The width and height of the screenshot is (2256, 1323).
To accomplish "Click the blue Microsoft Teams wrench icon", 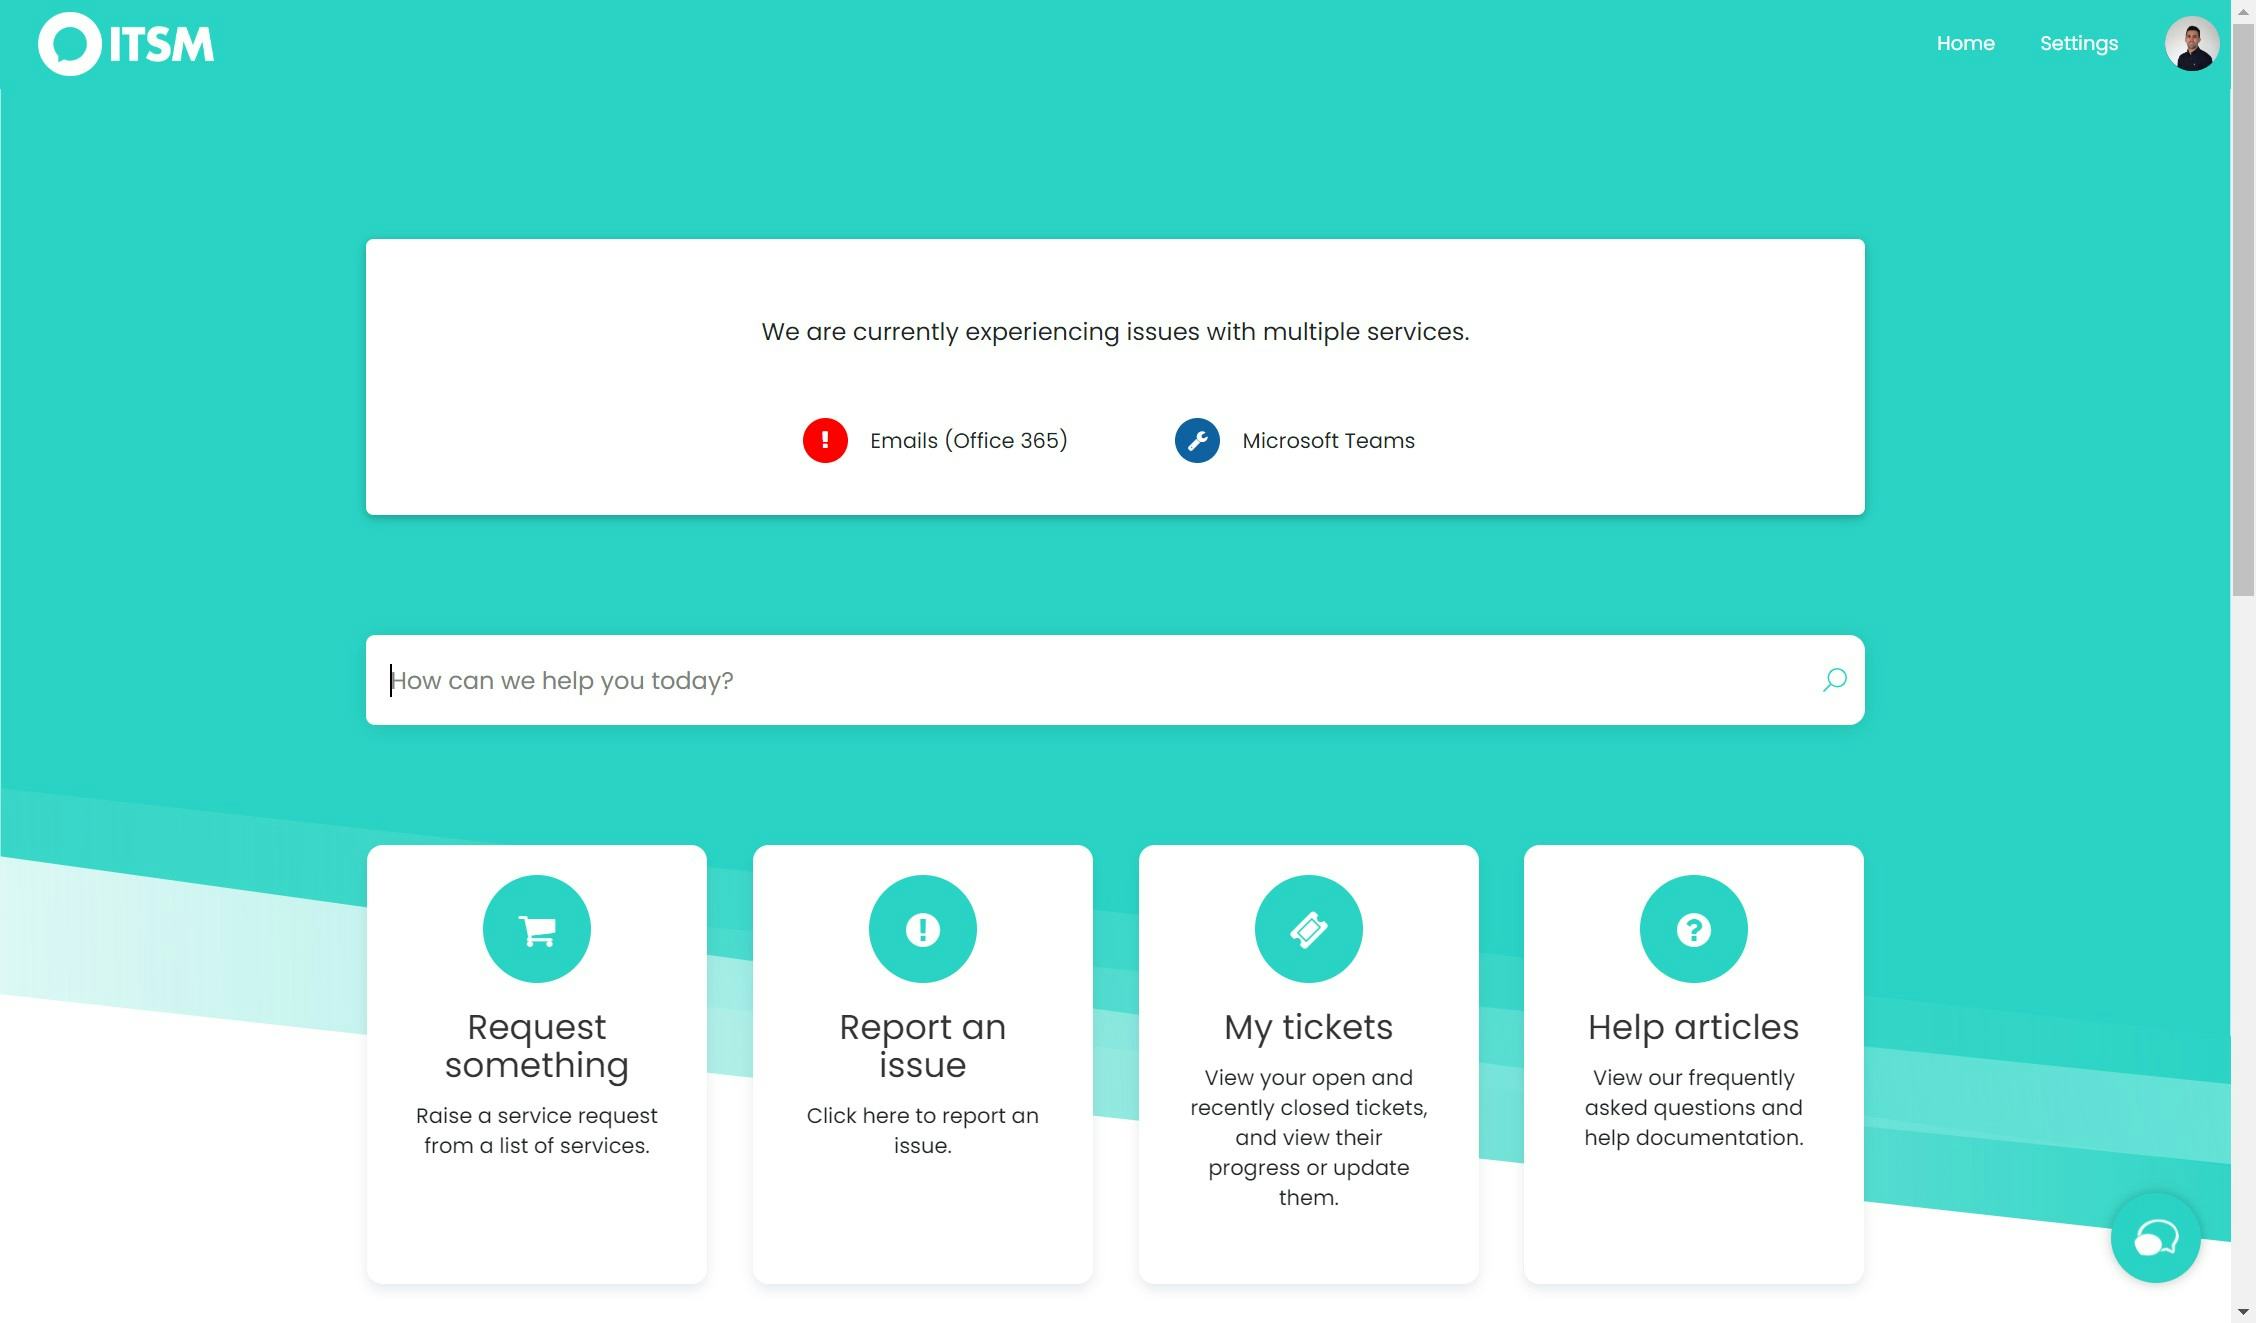I will pyautogui.click(x=1197, y=440).
